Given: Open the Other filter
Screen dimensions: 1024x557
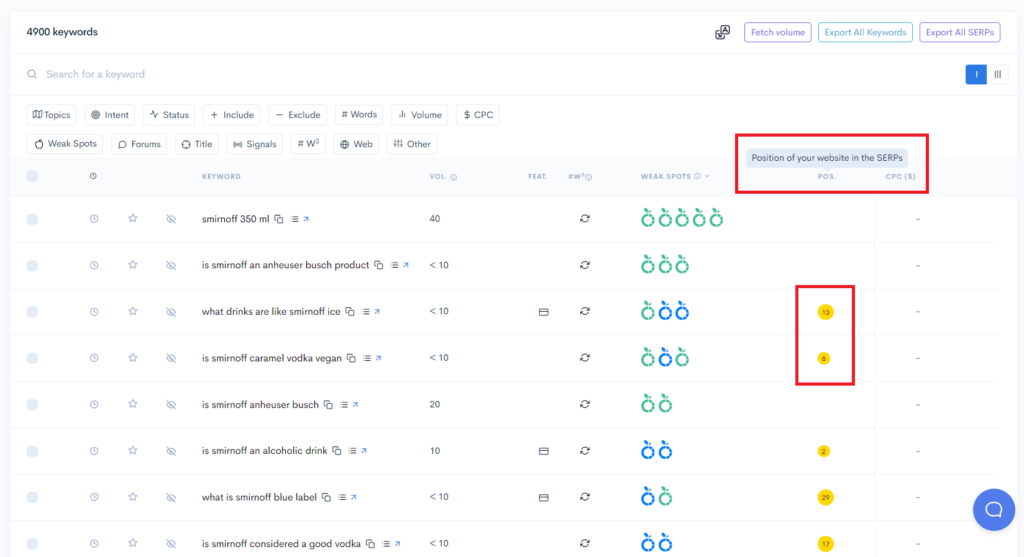Looking at the screenshot, I should [x=412, y=144].
